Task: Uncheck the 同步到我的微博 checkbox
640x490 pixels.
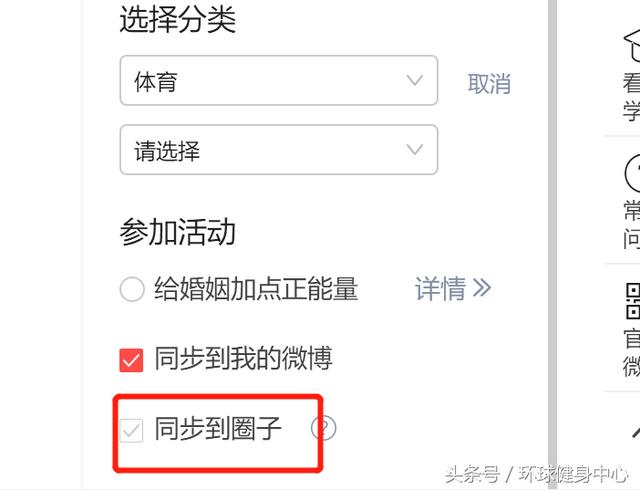Action: tap(131, 360)
